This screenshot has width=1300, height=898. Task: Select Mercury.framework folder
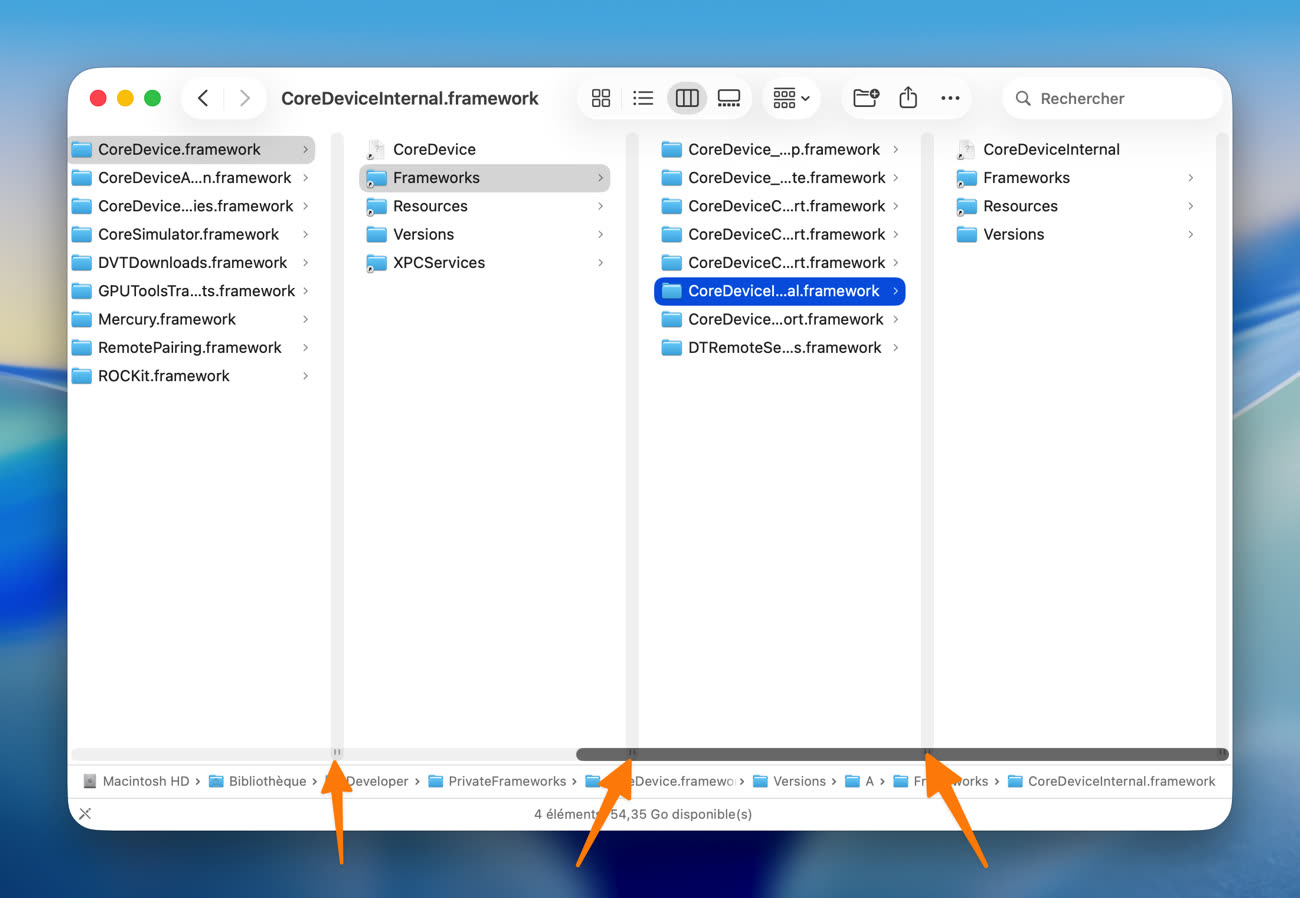coord(166,319)
